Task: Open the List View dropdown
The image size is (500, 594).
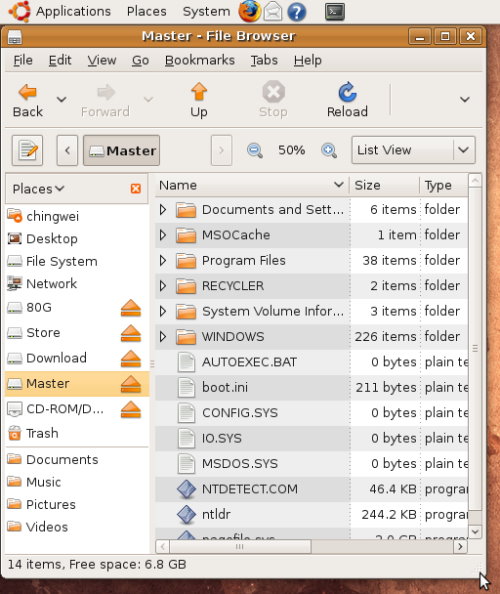Action: click(413, 150)
